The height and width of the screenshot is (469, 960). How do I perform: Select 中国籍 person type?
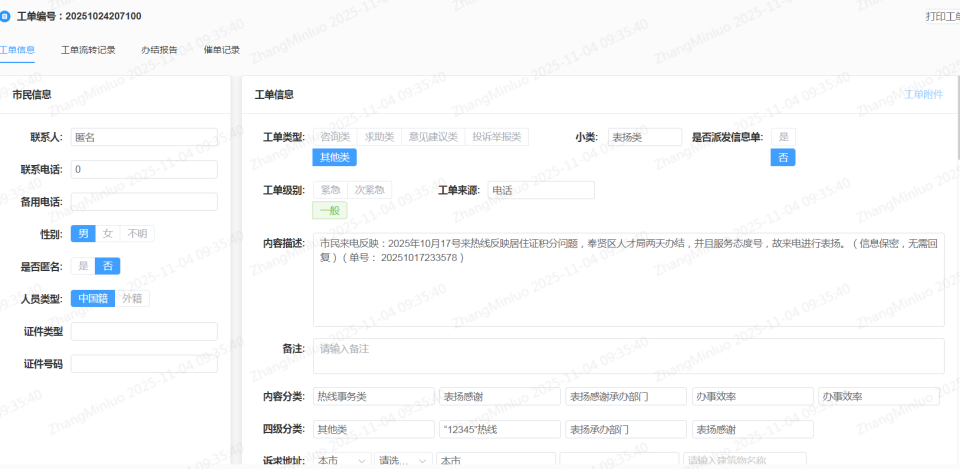[92, 298]
